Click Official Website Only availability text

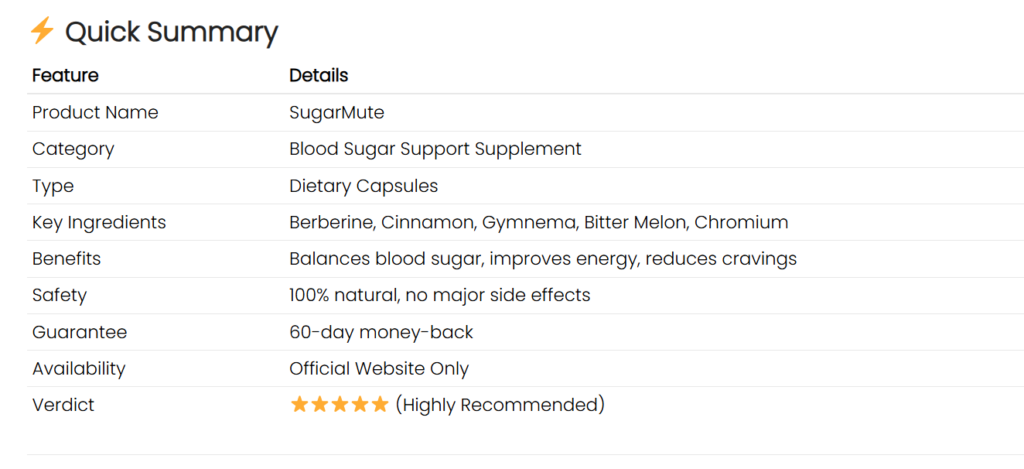pos(378,368)
